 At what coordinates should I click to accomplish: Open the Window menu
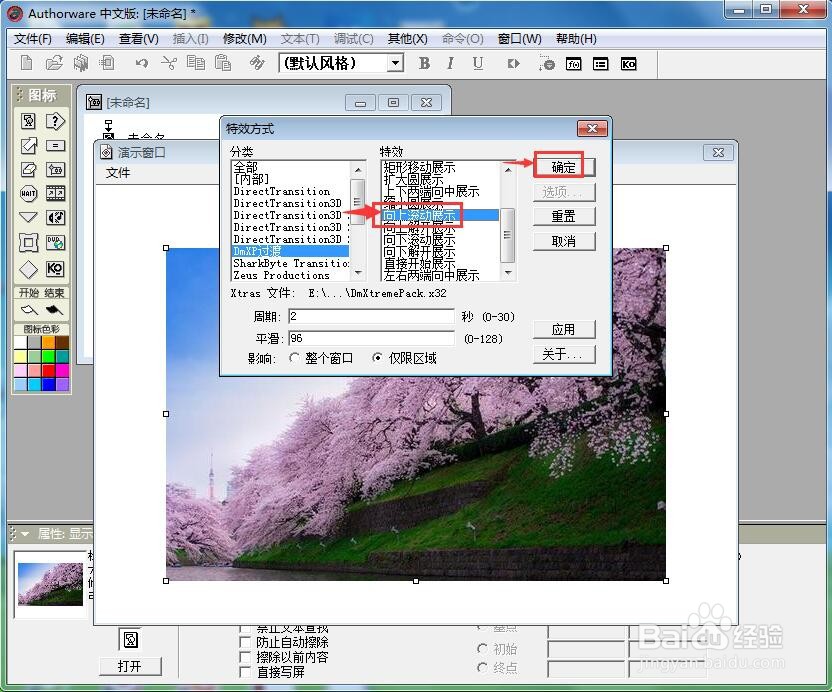519,39
